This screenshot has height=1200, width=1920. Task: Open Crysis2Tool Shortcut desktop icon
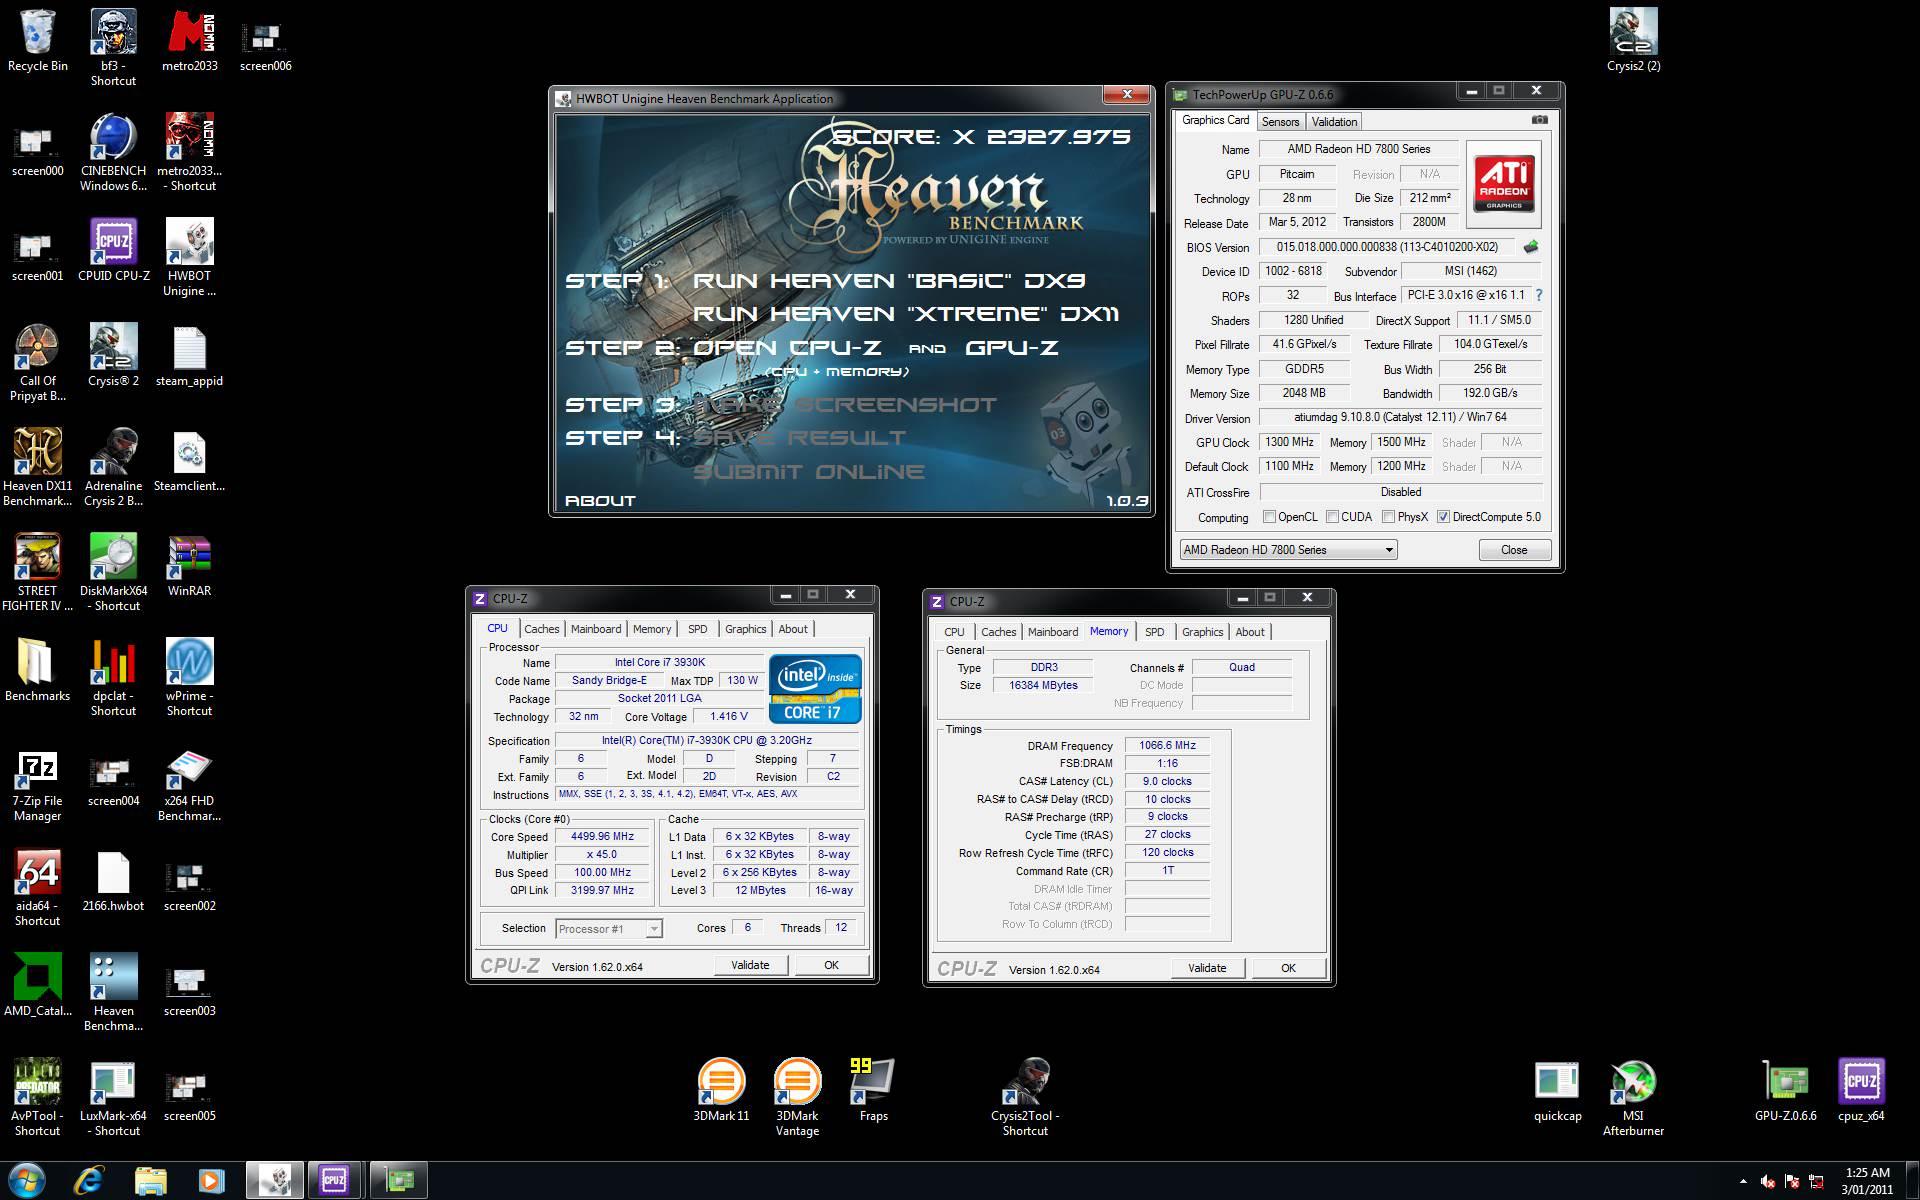[1025, 1097]
